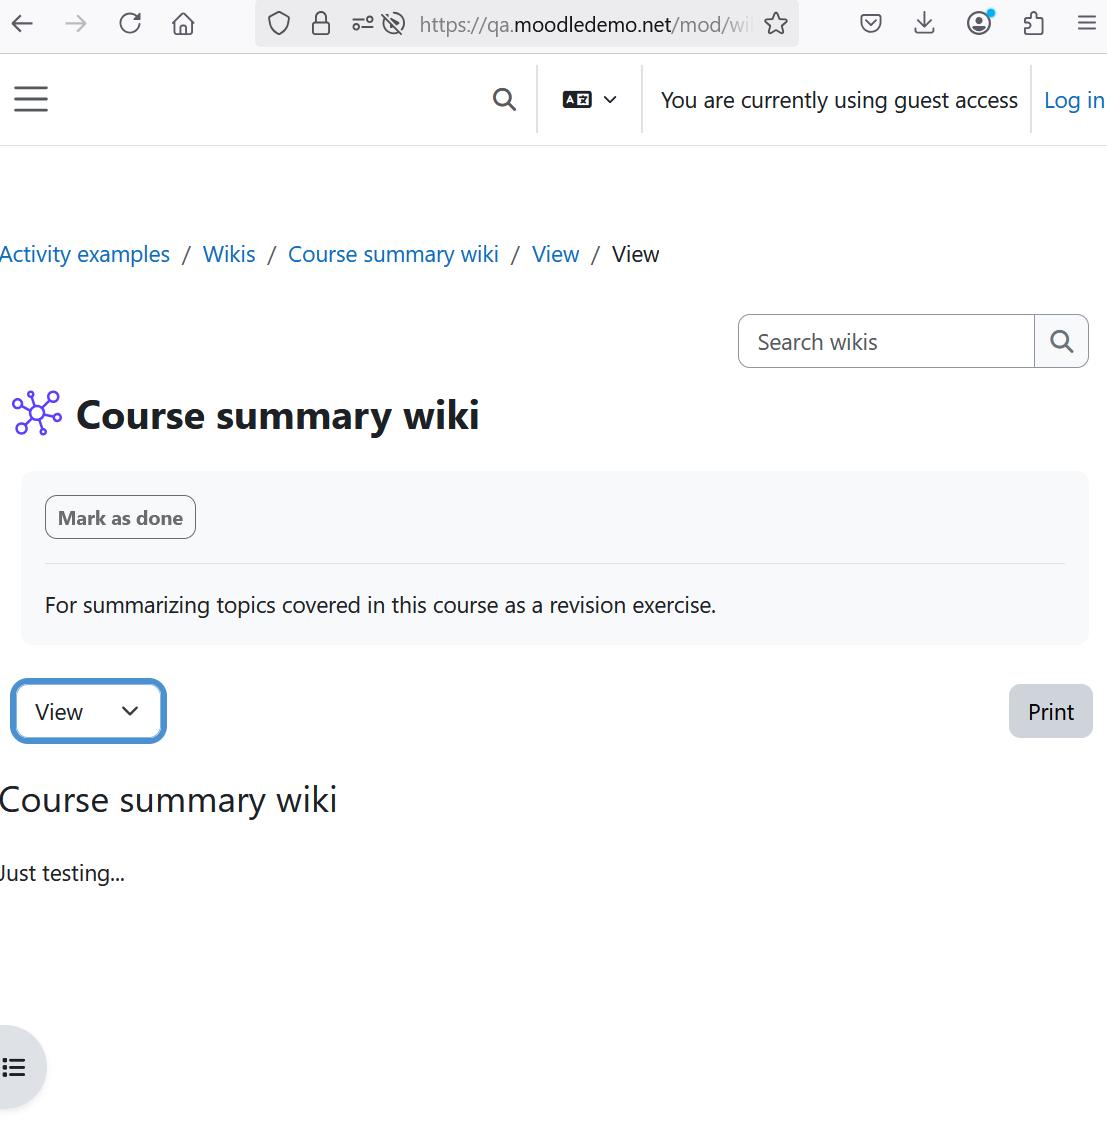The width and height of the screenshot is (1107, 1146).
Task: Click the browser forward arrow
Action: tap(76, 24)
